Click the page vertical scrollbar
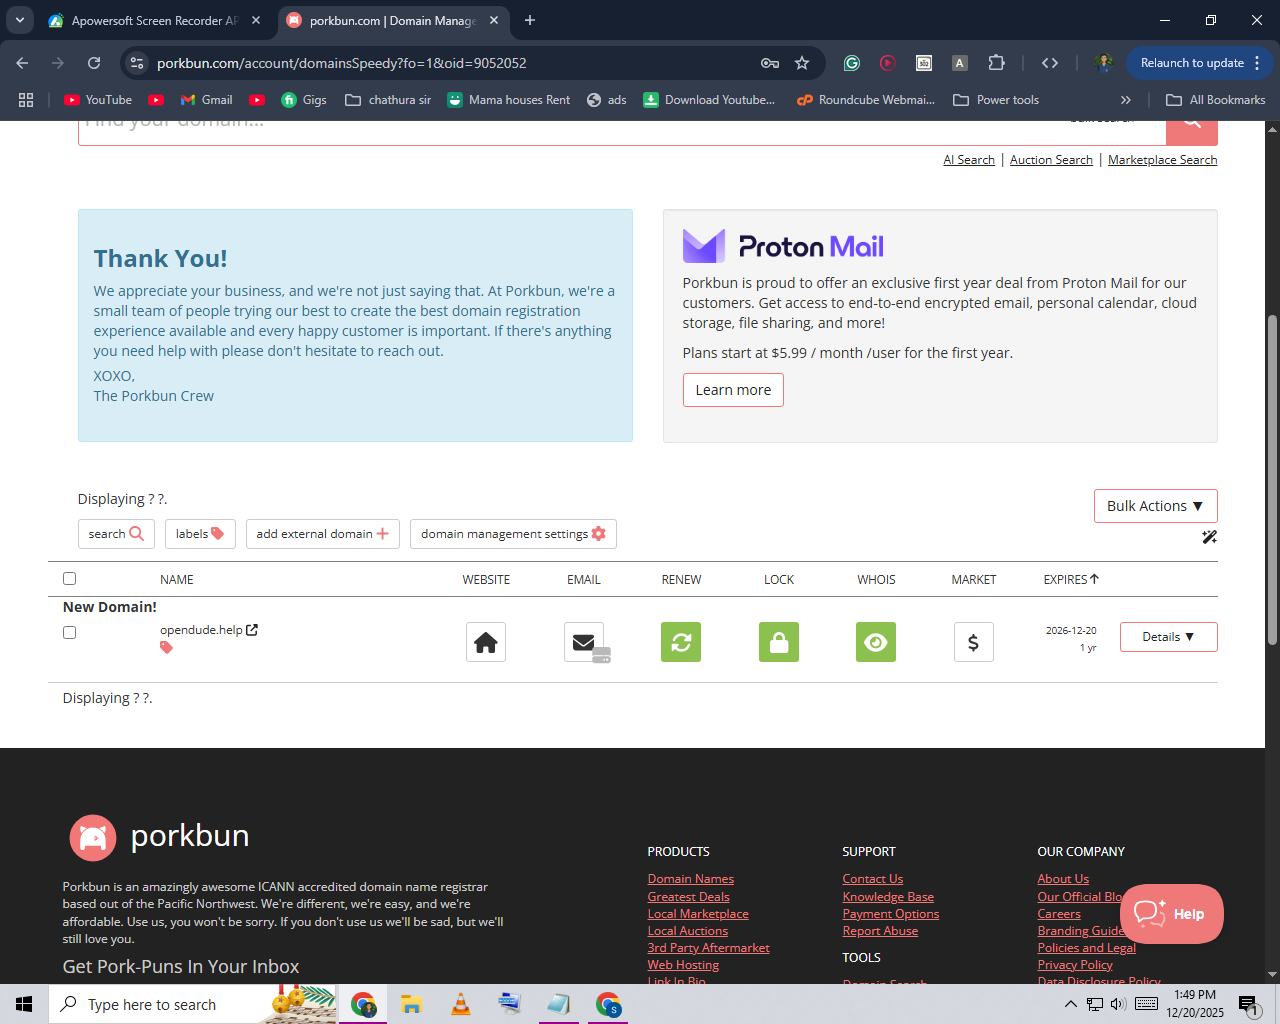Screen dimensions: 1280x1024 (x=1272, y=480)
